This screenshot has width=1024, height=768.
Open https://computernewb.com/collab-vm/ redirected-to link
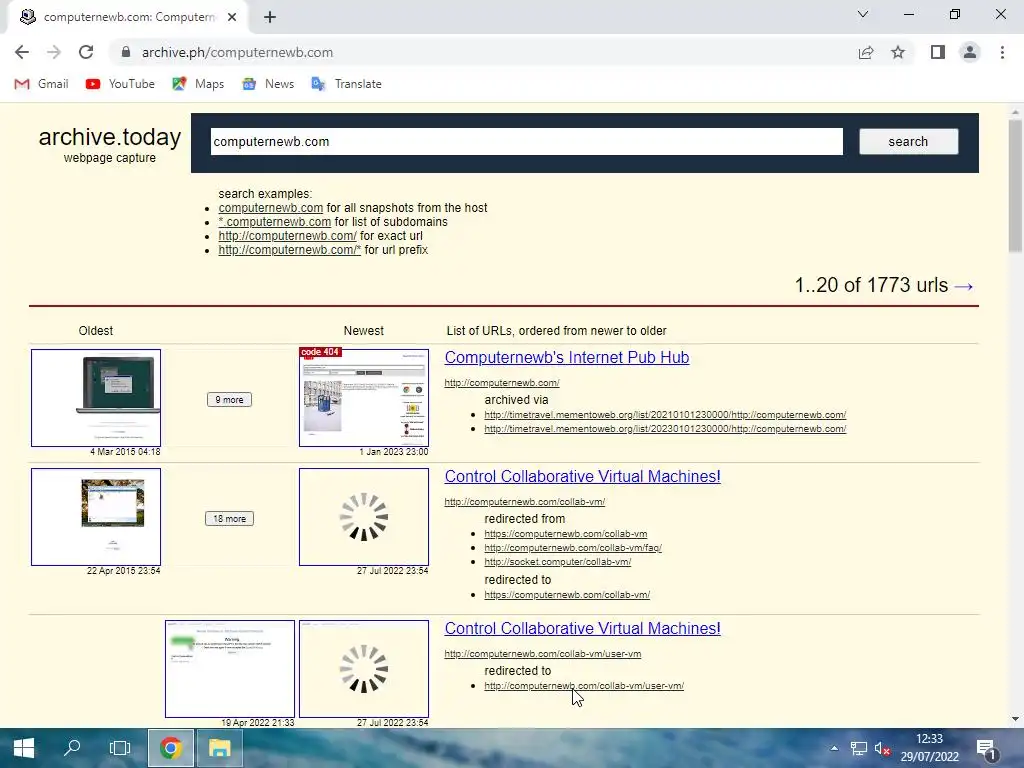point(567,595)
